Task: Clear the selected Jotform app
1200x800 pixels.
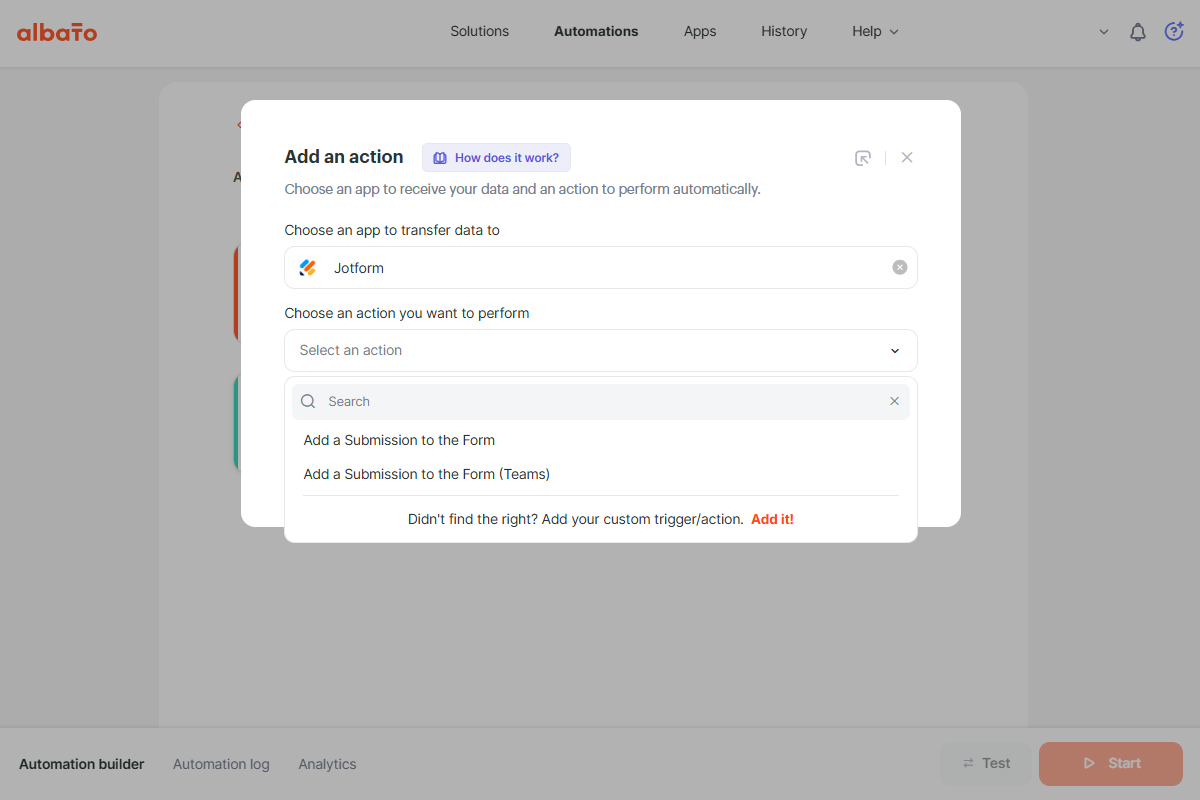Action: click(x=899, y=267)
